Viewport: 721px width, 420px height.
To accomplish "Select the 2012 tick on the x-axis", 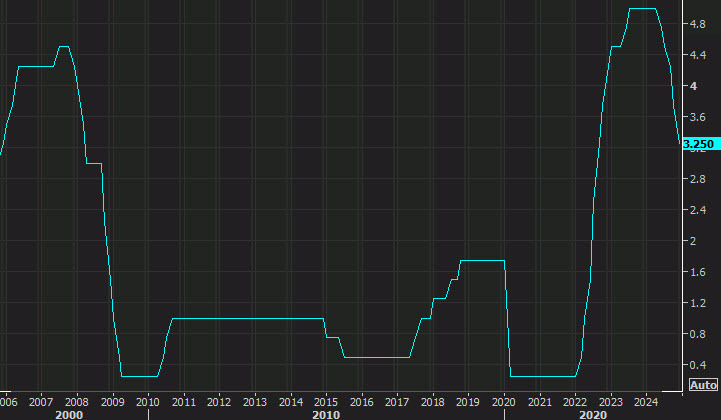I will [x=219, y=401].
